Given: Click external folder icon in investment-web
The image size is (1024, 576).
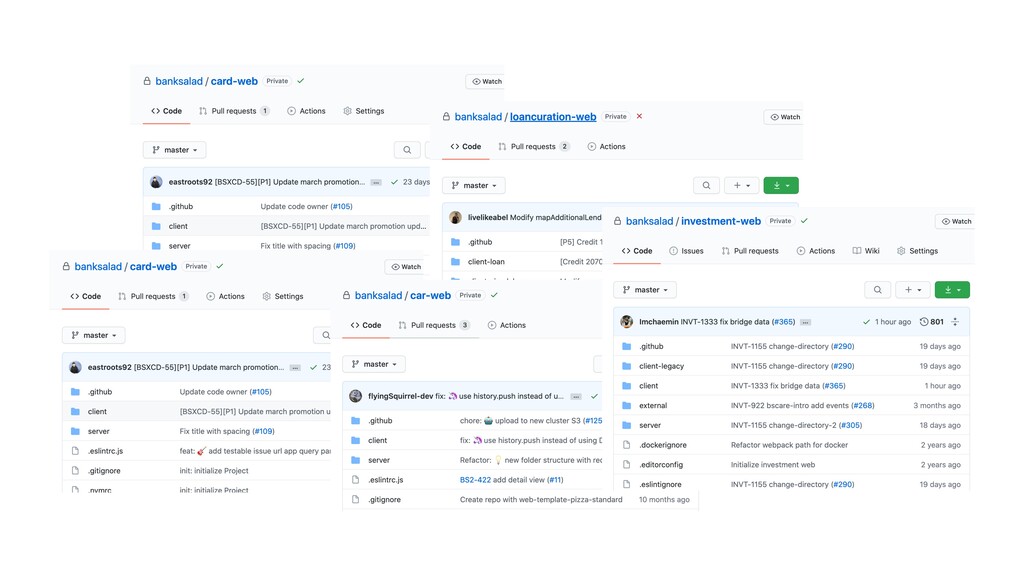Looking at the screenshot, I should coord(626,406).
